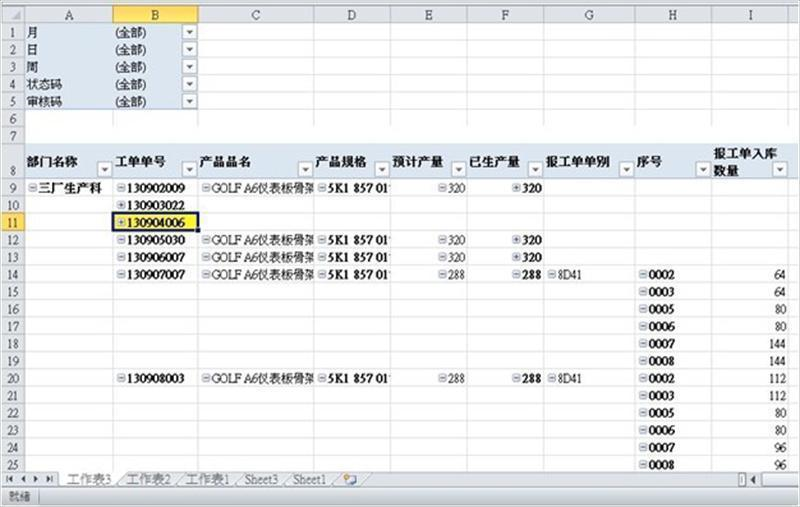Collapse work order 130906007
The height and width of the screenshot is (507, 800).
[121, 257]
